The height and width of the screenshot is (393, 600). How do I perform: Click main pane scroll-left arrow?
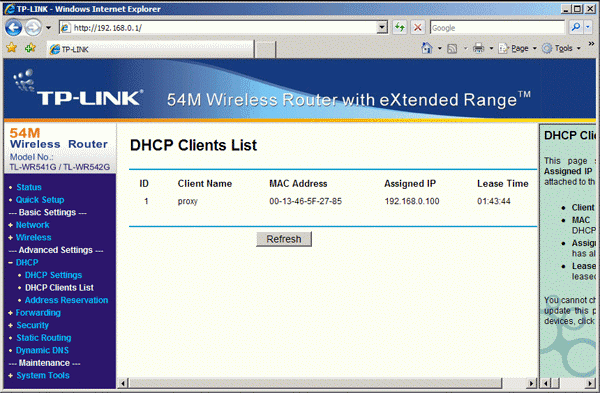123,383
